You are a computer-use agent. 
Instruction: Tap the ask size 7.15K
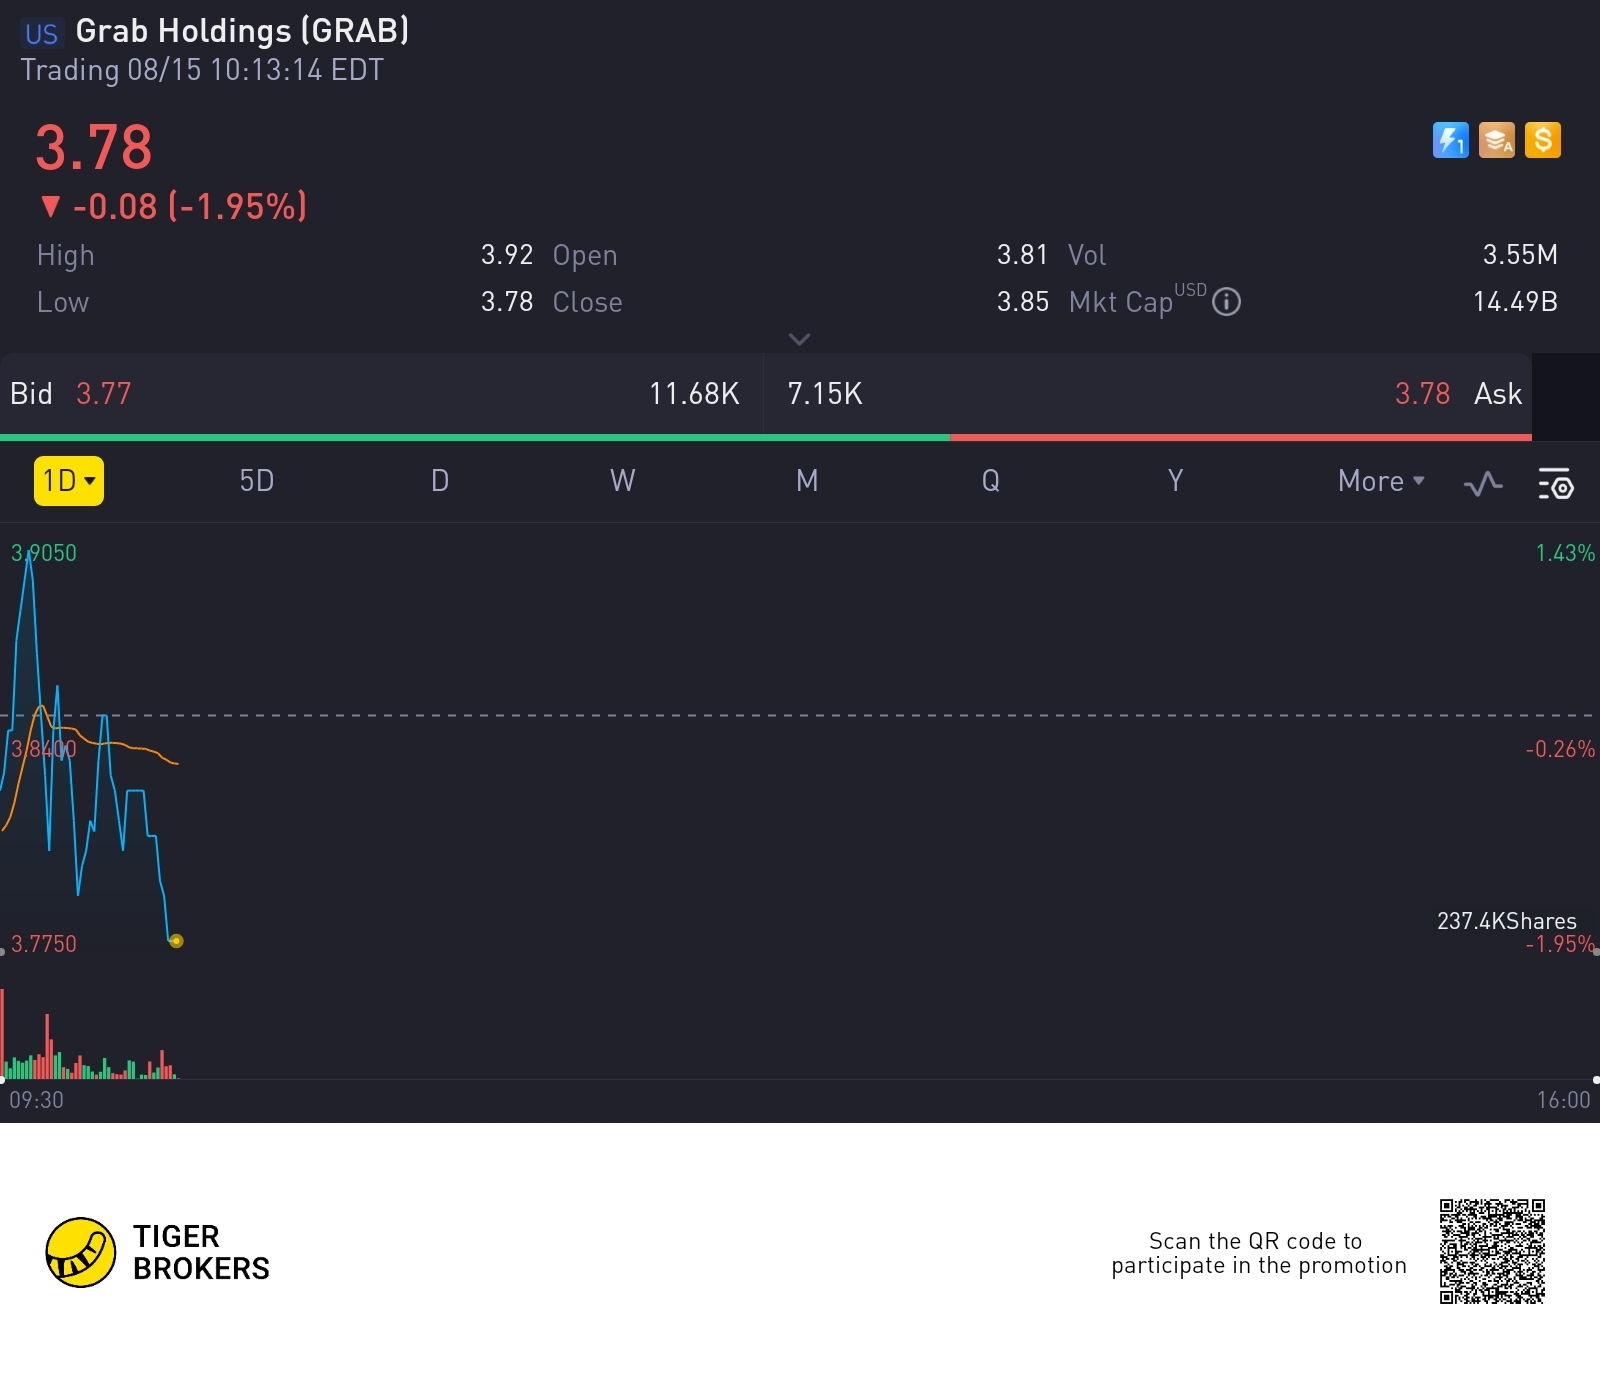[x=825, y=394]
